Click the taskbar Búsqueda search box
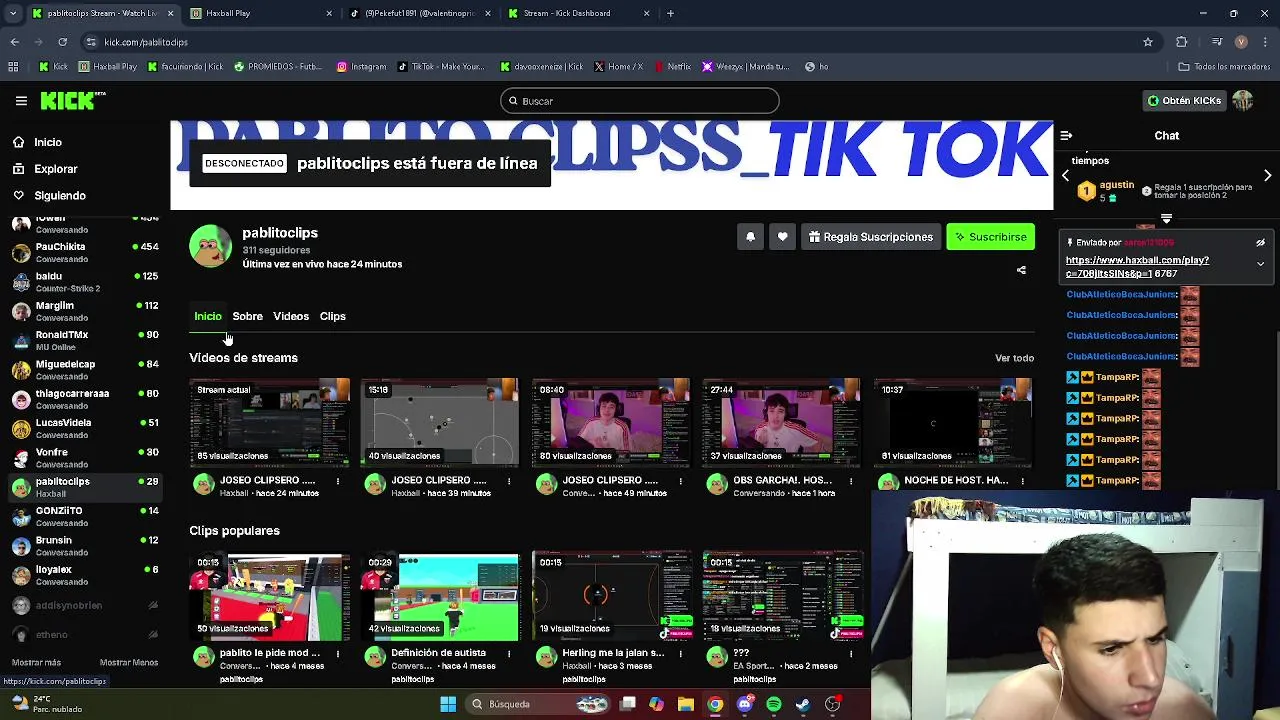 (538, 704)
